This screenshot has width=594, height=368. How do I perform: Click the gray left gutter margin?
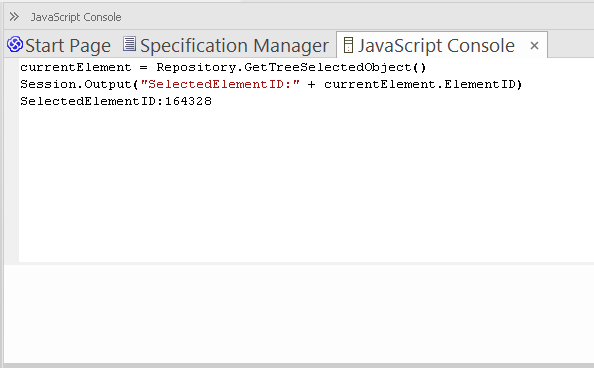(x=11, y=160)
